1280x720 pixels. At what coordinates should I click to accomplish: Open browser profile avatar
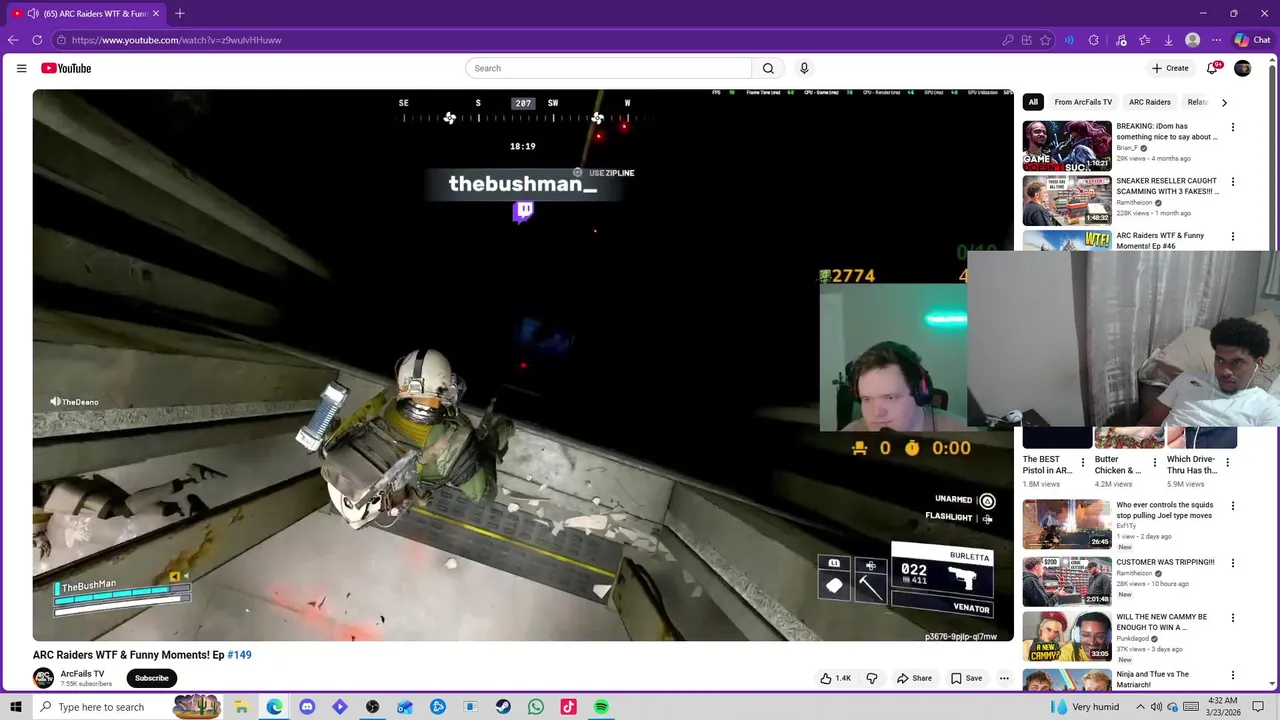pos(1192,40)
